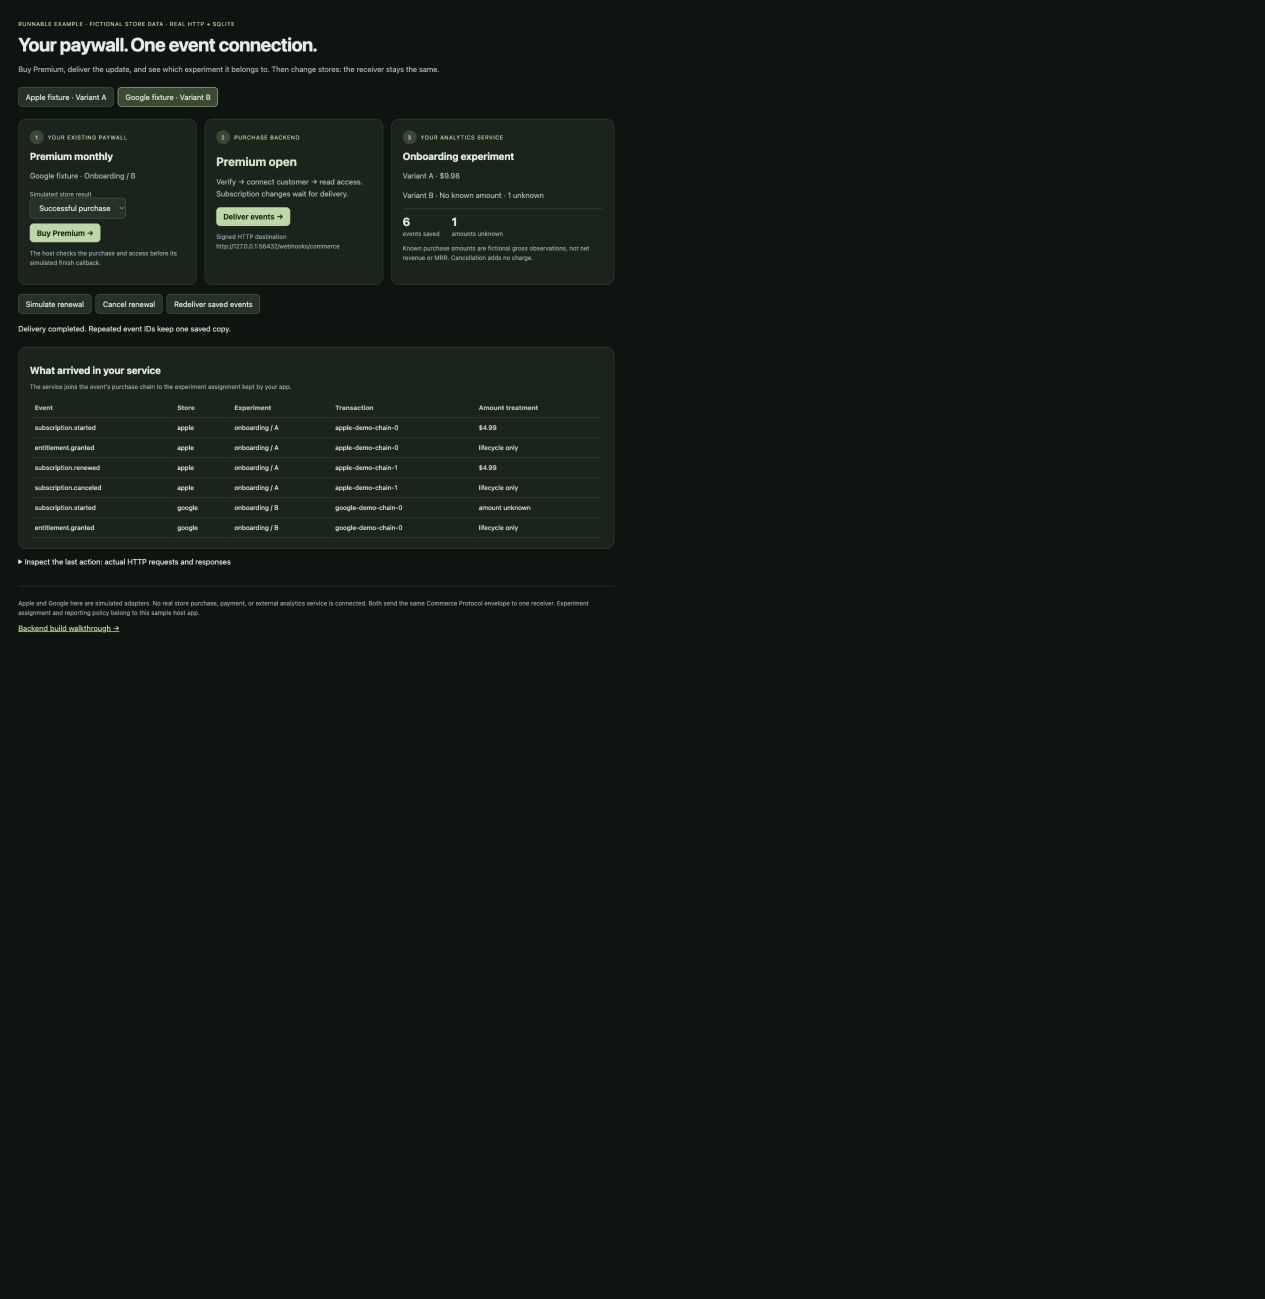Click the Premium monthly heading
This screenshot has width=1265, height=1299.
[x=71, y=156]
